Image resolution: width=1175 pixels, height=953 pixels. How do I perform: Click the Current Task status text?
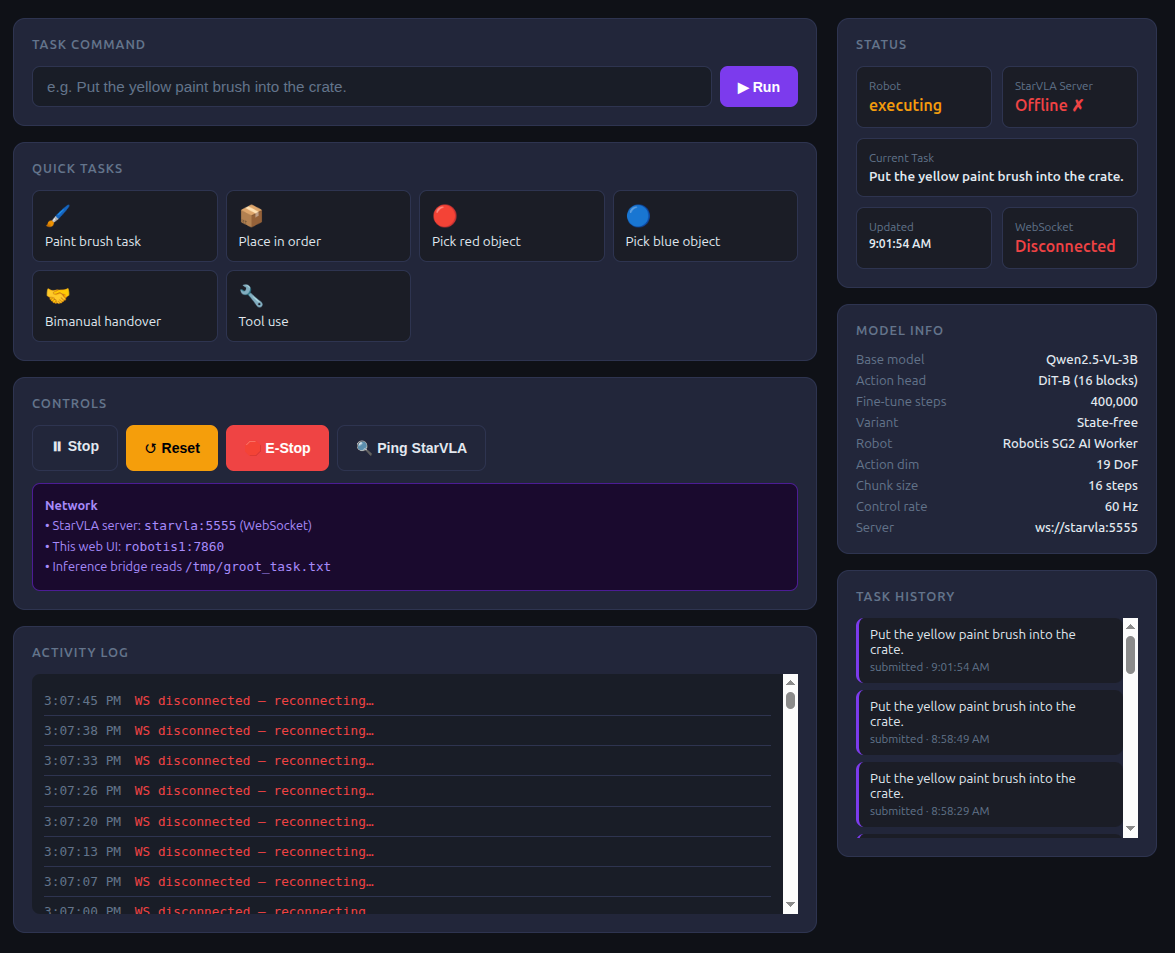996,177
